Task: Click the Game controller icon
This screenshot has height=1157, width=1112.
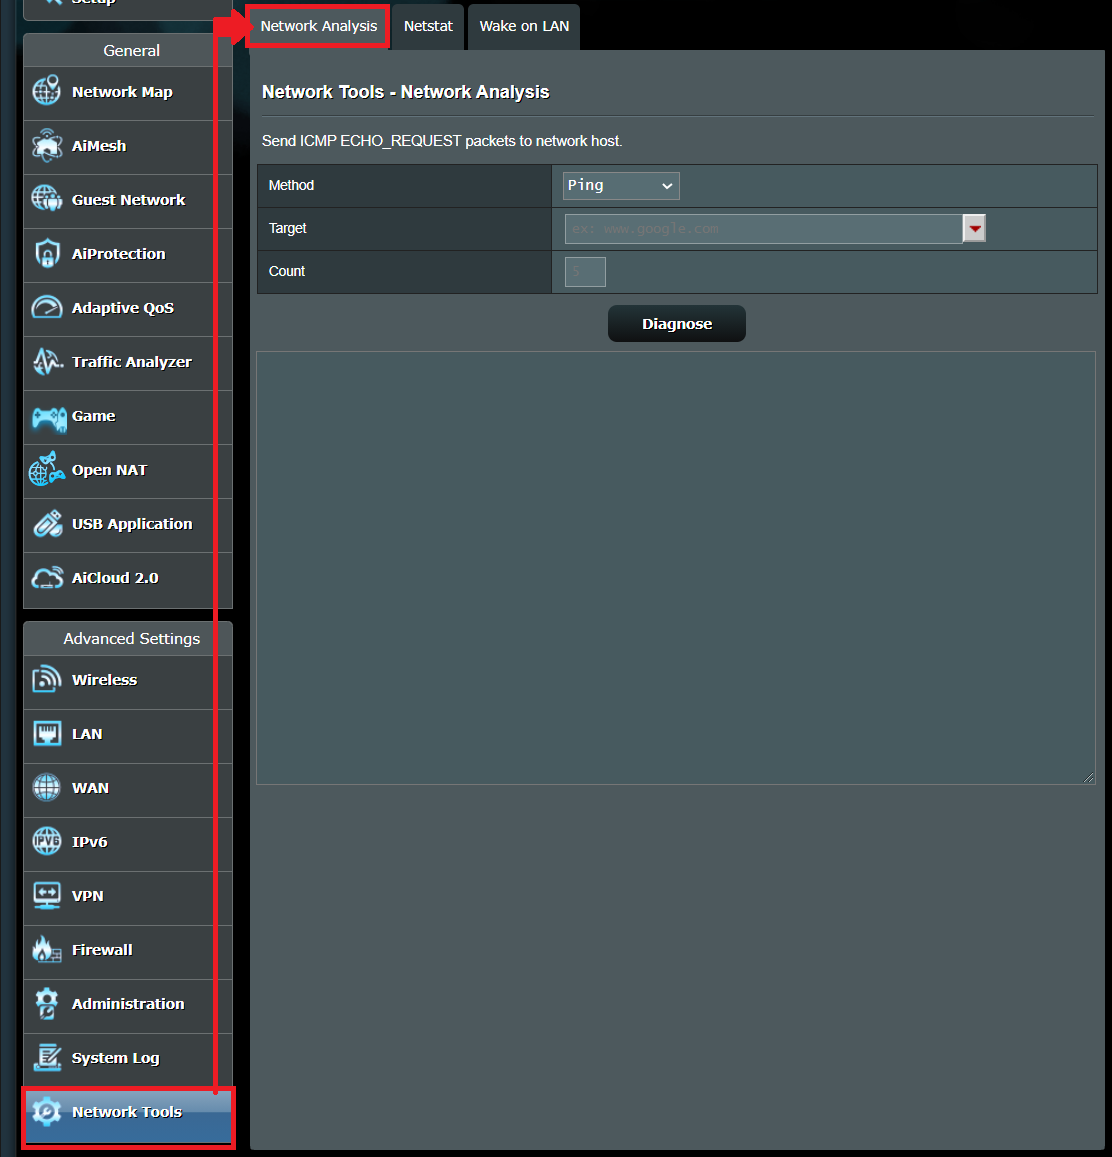Action: [48, 417]
